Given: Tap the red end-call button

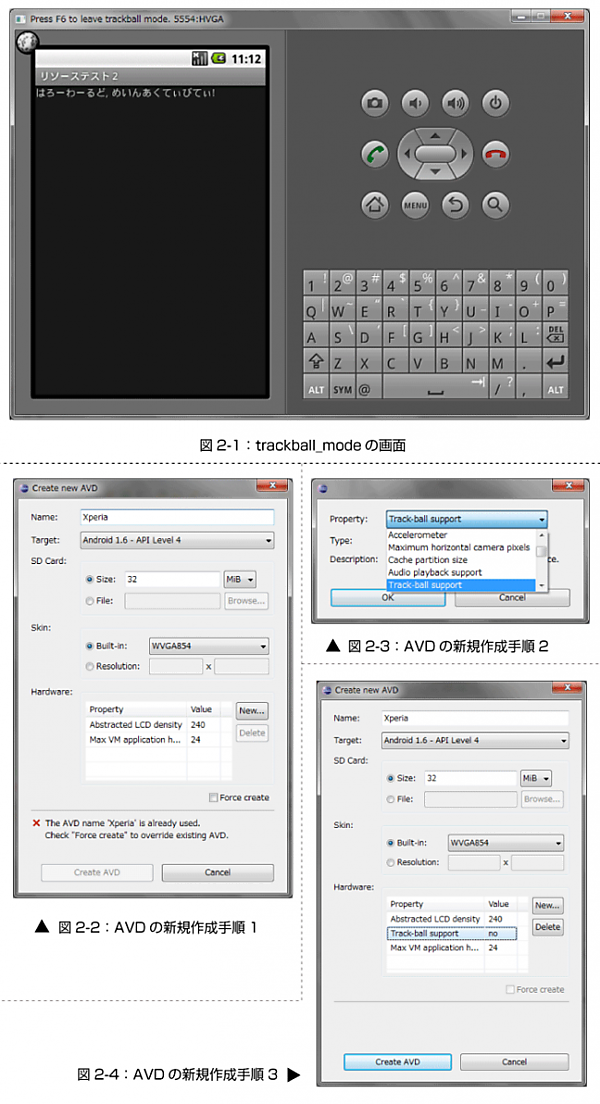Looking at the screenshot, I should coord(496,153).
